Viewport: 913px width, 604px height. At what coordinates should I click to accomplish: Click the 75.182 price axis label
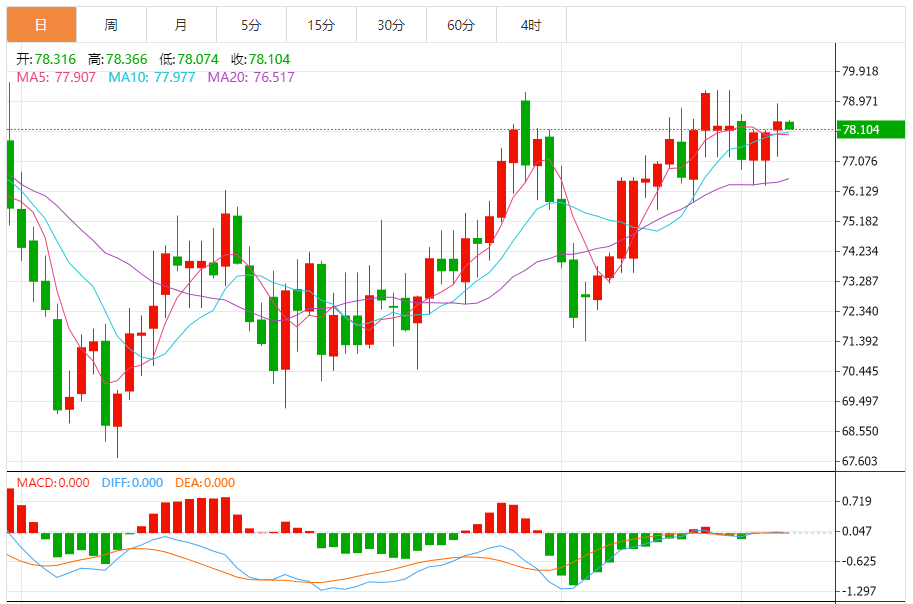(860, 221)
